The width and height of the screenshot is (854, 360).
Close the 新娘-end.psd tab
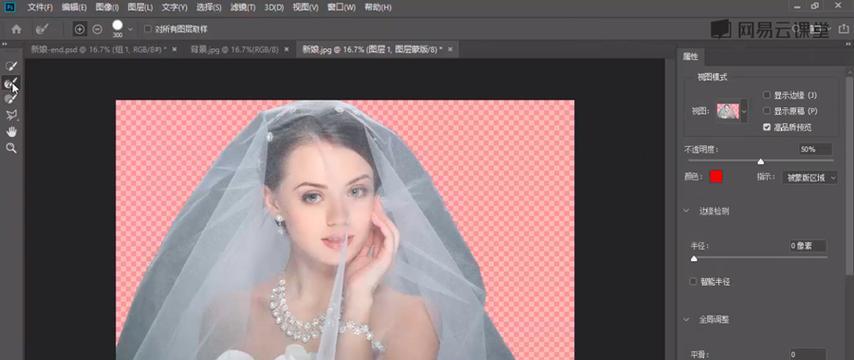[x=174, y=49]
